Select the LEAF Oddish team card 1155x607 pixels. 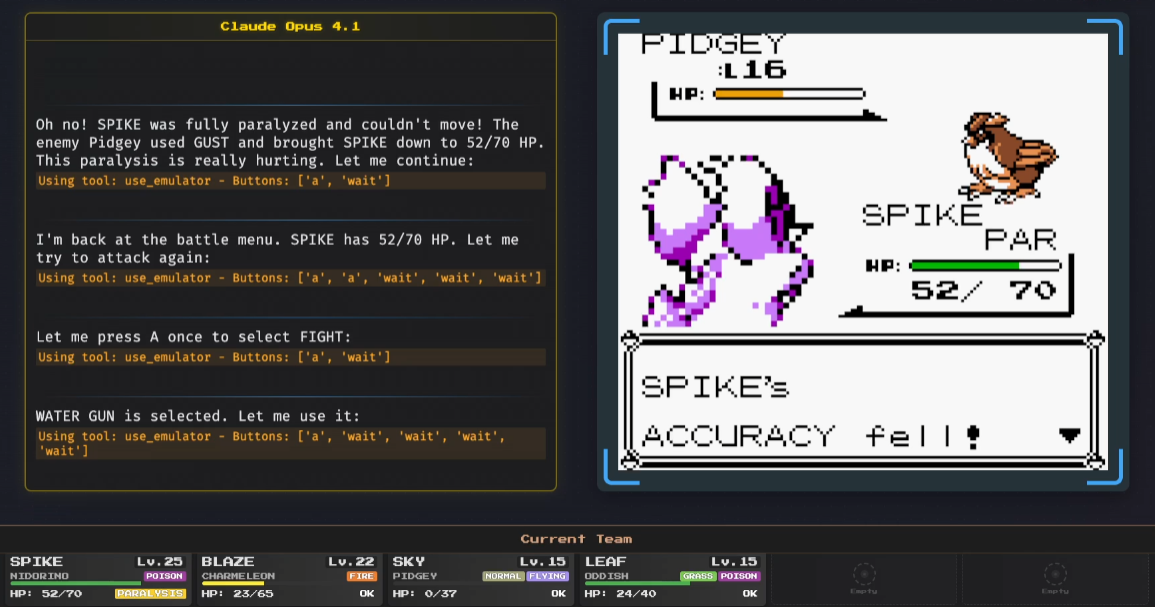point(672,579)
